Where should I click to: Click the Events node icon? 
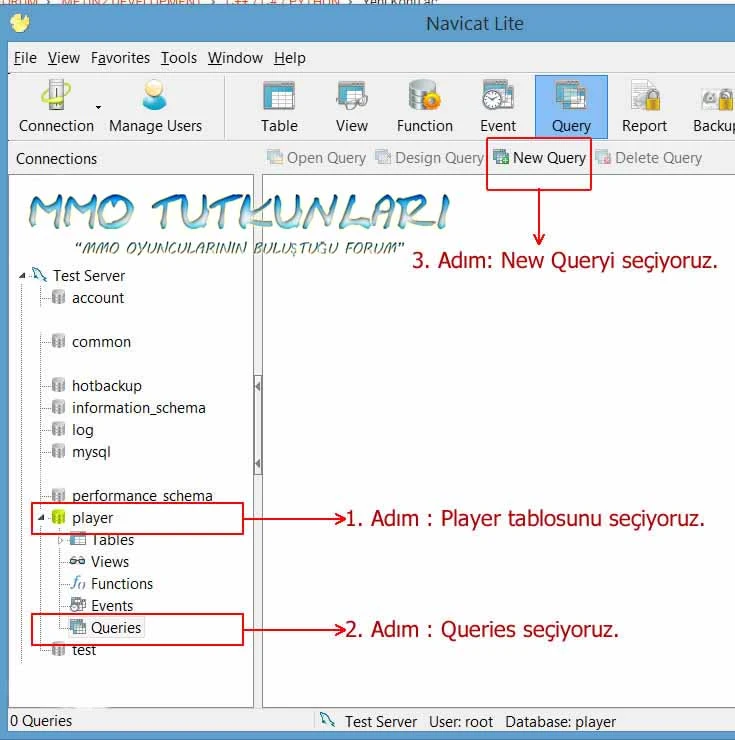78,605
